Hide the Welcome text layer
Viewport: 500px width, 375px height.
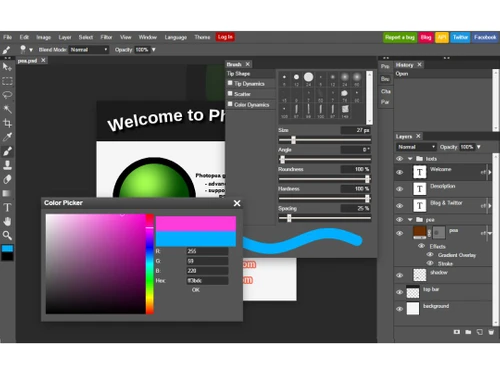click(399, 172)
